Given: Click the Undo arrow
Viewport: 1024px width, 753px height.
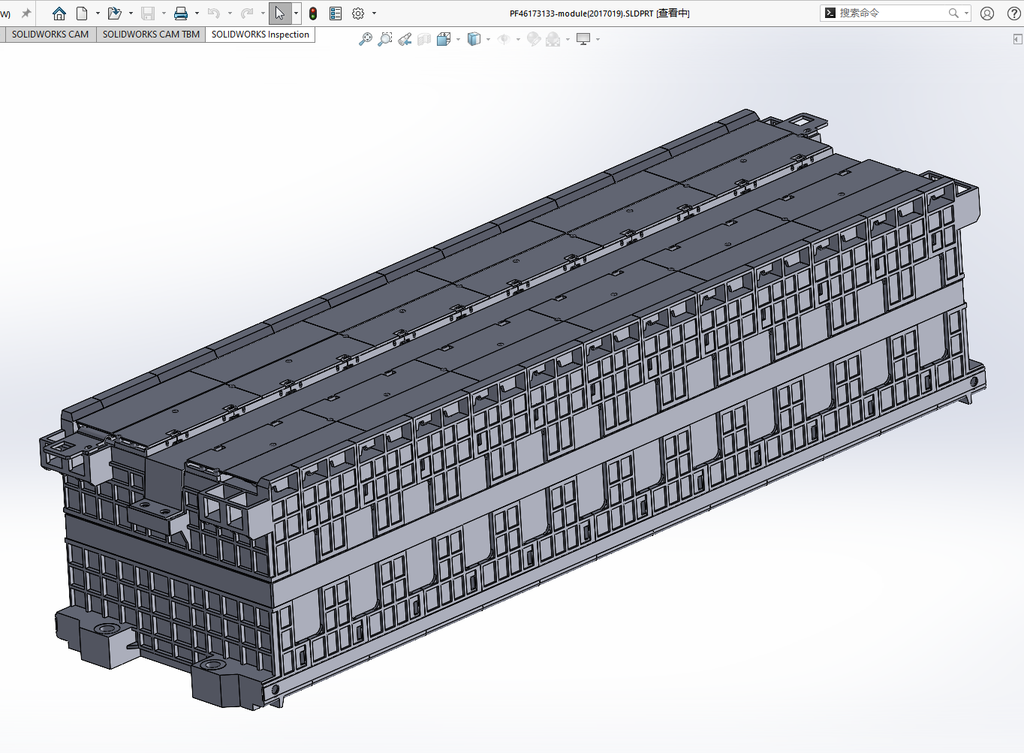Looking at the screenshot, I should pos(214,13).
